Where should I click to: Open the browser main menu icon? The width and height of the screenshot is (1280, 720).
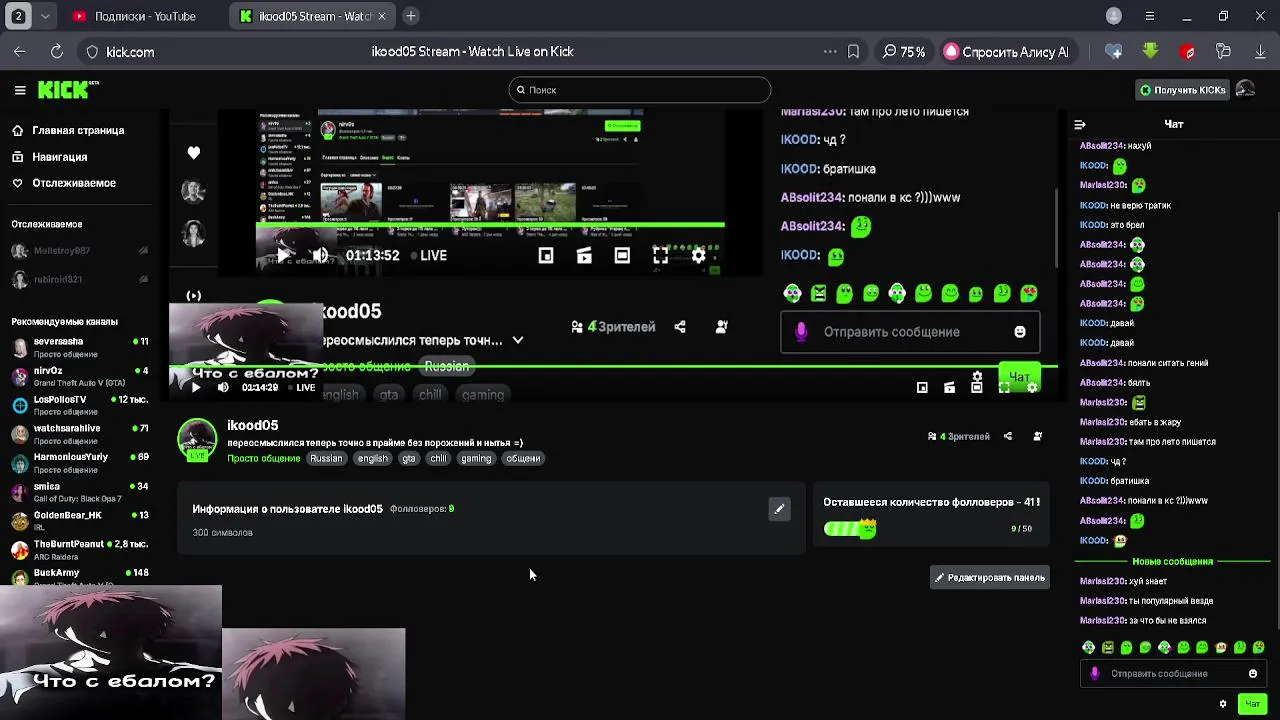coord(1150,16)
